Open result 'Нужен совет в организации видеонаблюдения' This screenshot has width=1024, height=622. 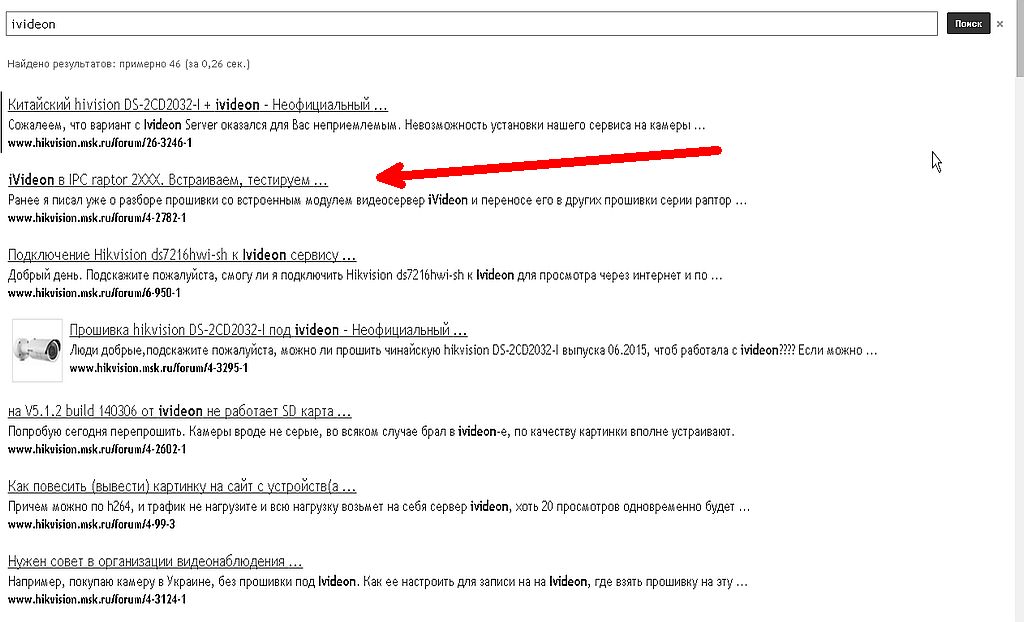(x=155, y=561)
